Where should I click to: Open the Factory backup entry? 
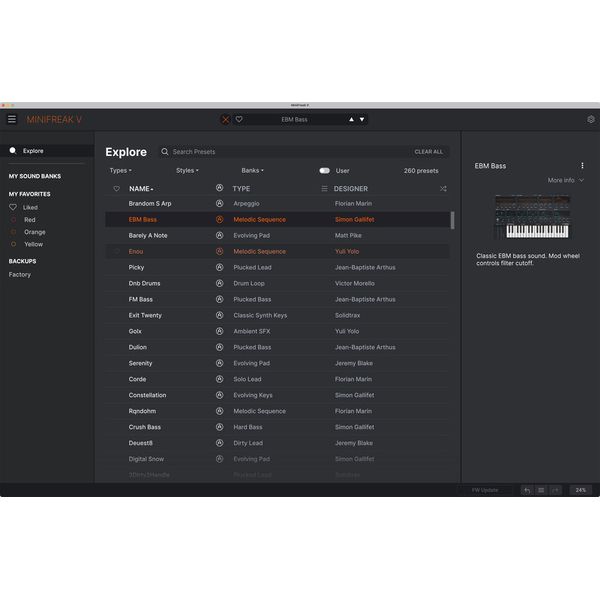coord(20,275)
